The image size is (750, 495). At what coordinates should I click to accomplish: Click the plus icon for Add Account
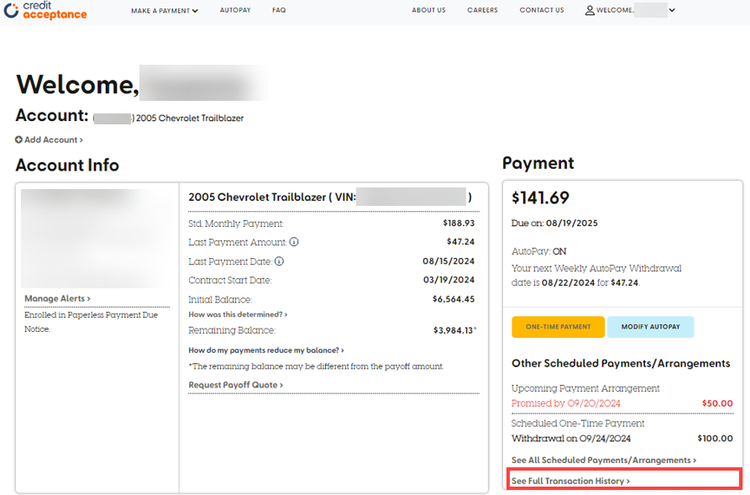pos(19,140)
